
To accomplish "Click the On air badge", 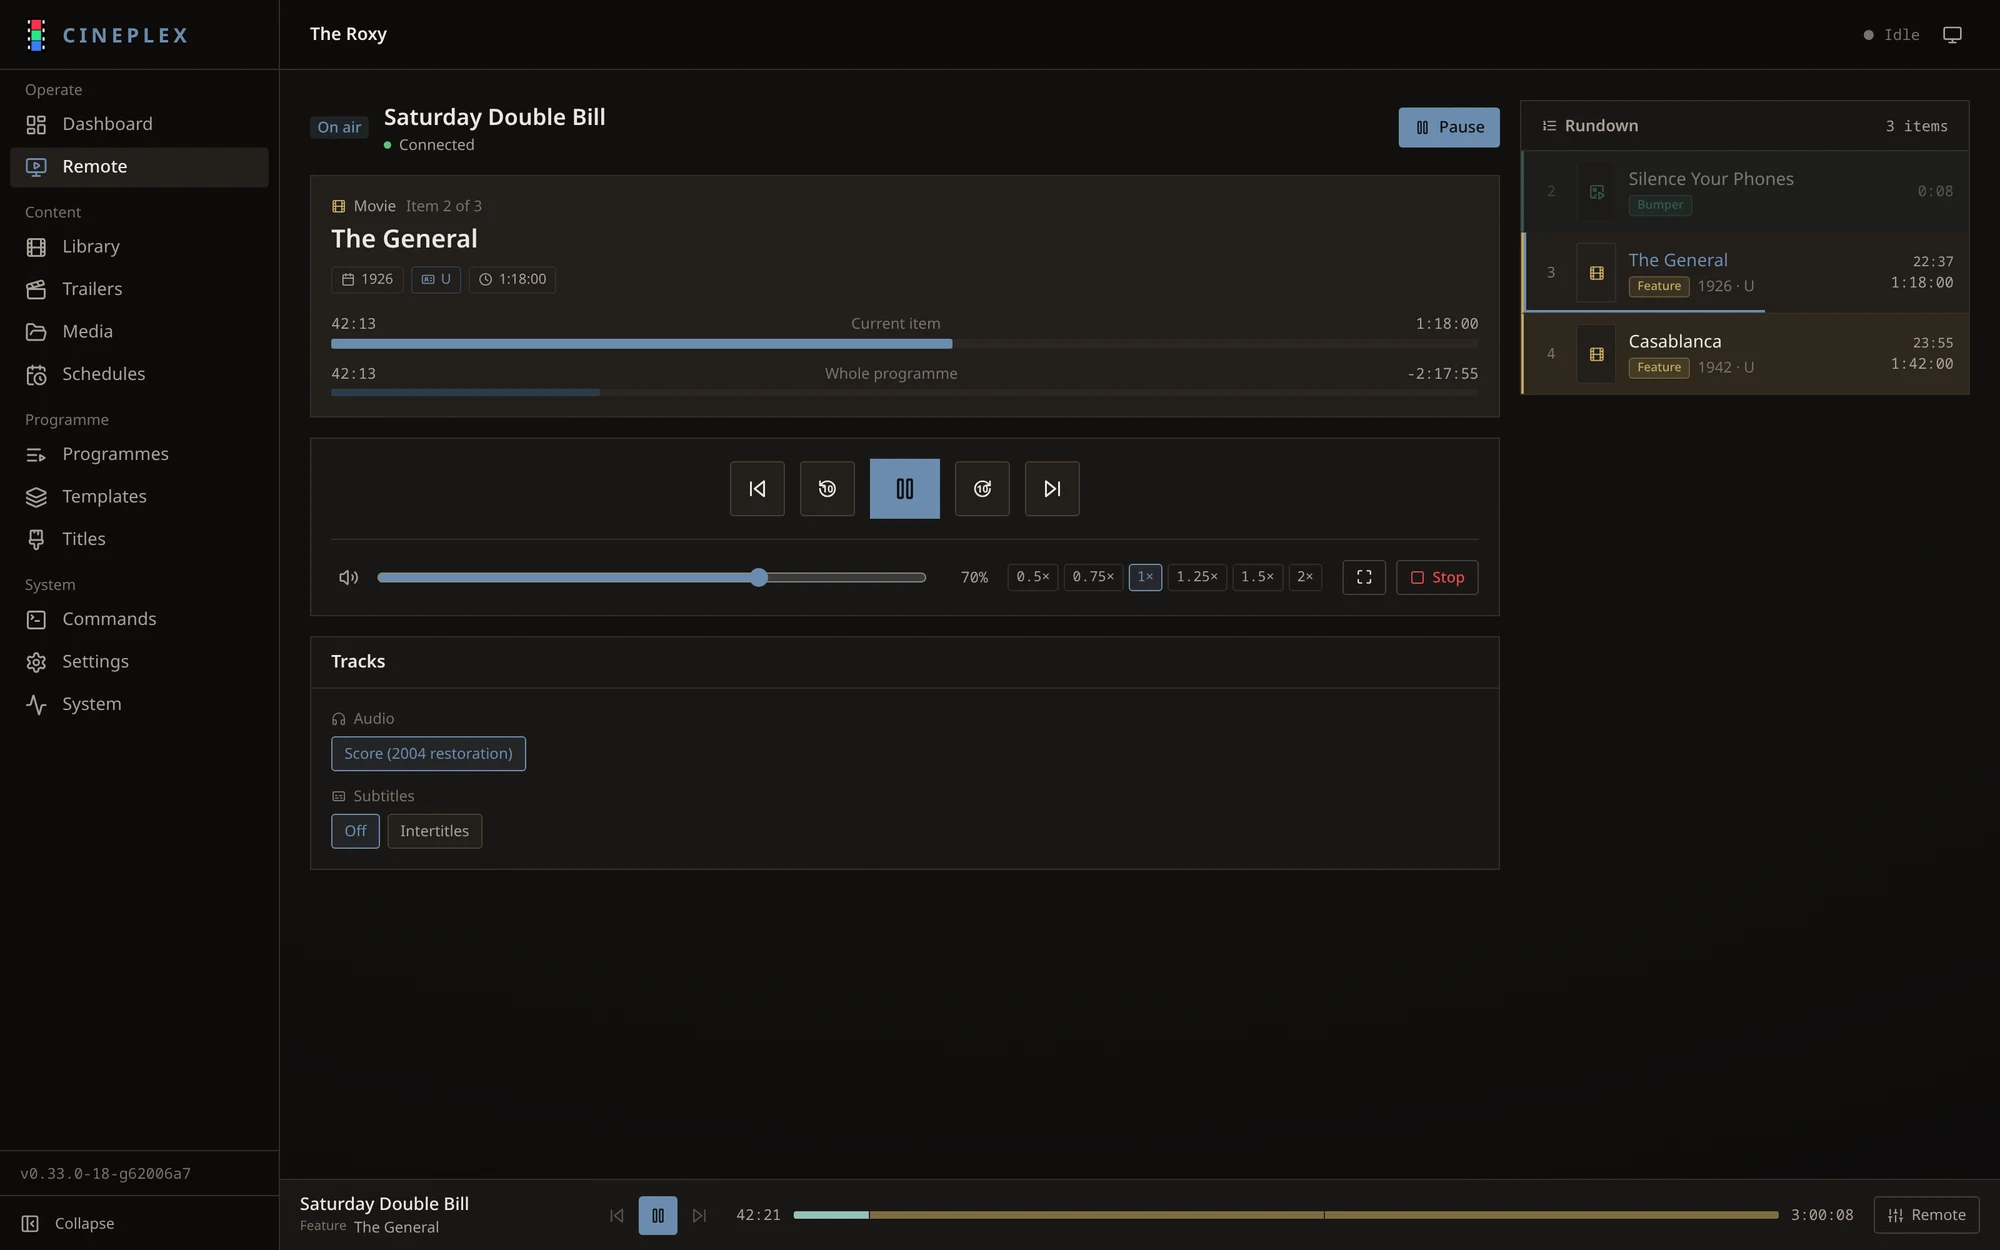I will tap(339, 128).
